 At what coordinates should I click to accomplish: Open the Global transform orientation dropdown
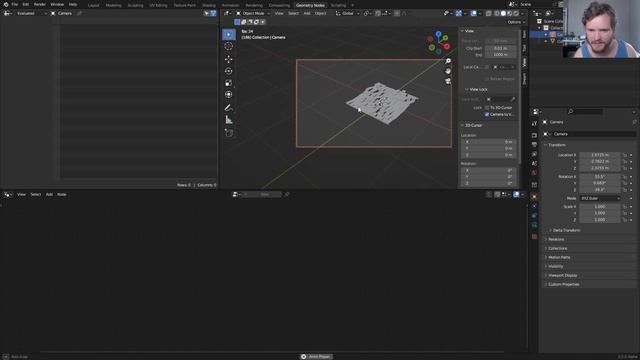point(348,13)
